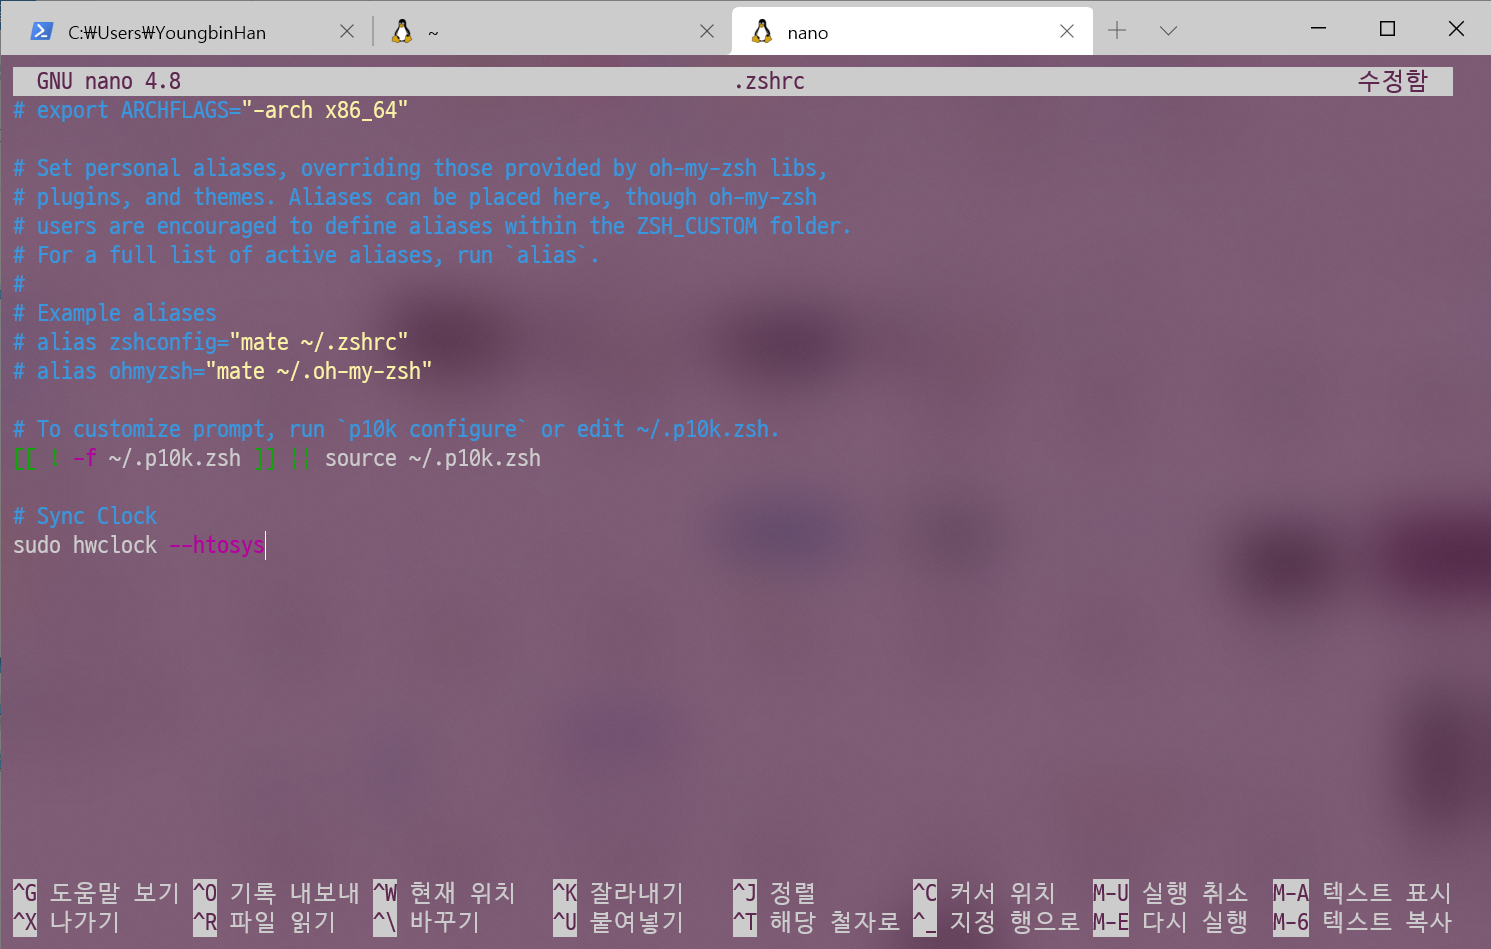
Task: Click the PowerShell icon on the first tab
Action: (x=41, y=32)
